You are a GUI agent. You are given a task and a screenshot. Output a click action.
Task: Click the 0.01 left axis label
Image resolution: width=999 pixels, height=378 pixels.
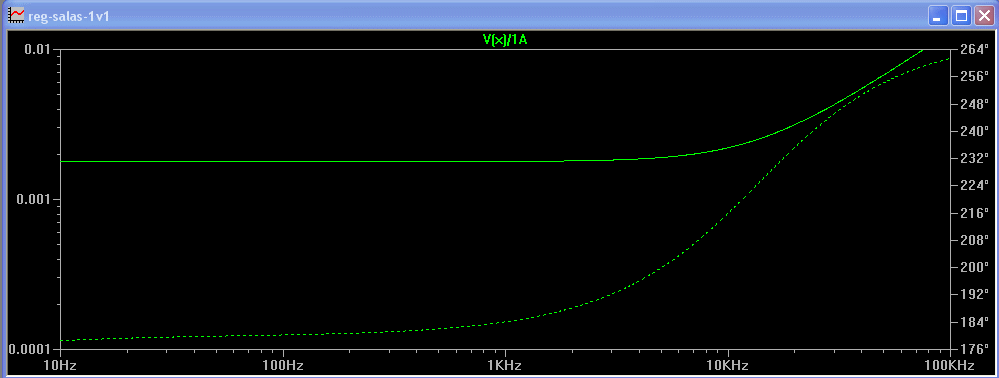38,50
